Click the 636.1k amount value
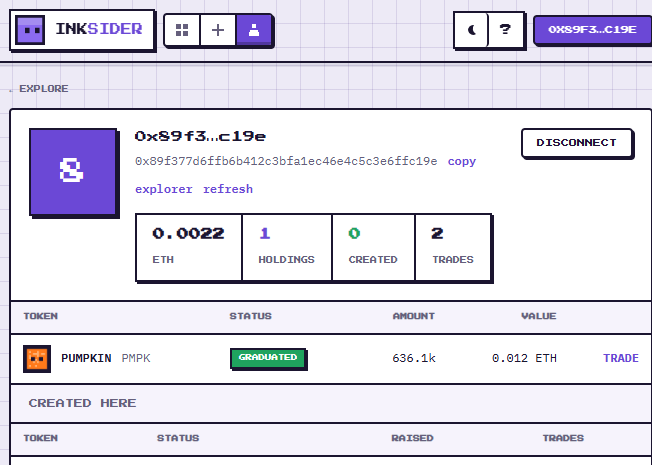 click(414, 358)
